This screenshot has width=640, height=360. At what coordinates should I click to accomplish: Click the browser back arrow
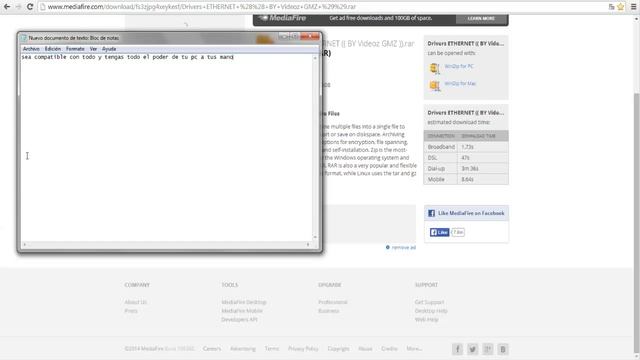click(x=7, y=7)
